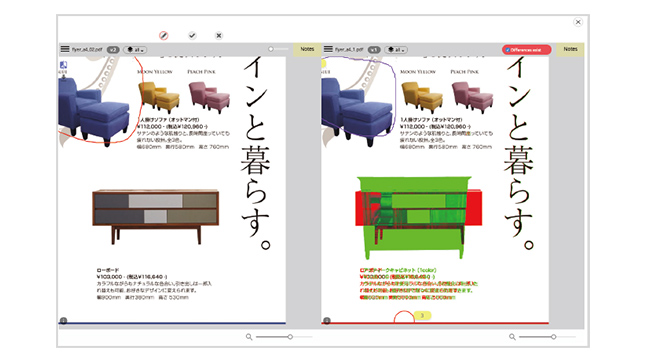Click the checkmark approve icon
This screenshot has height=360, width=646.
[192, 35]
